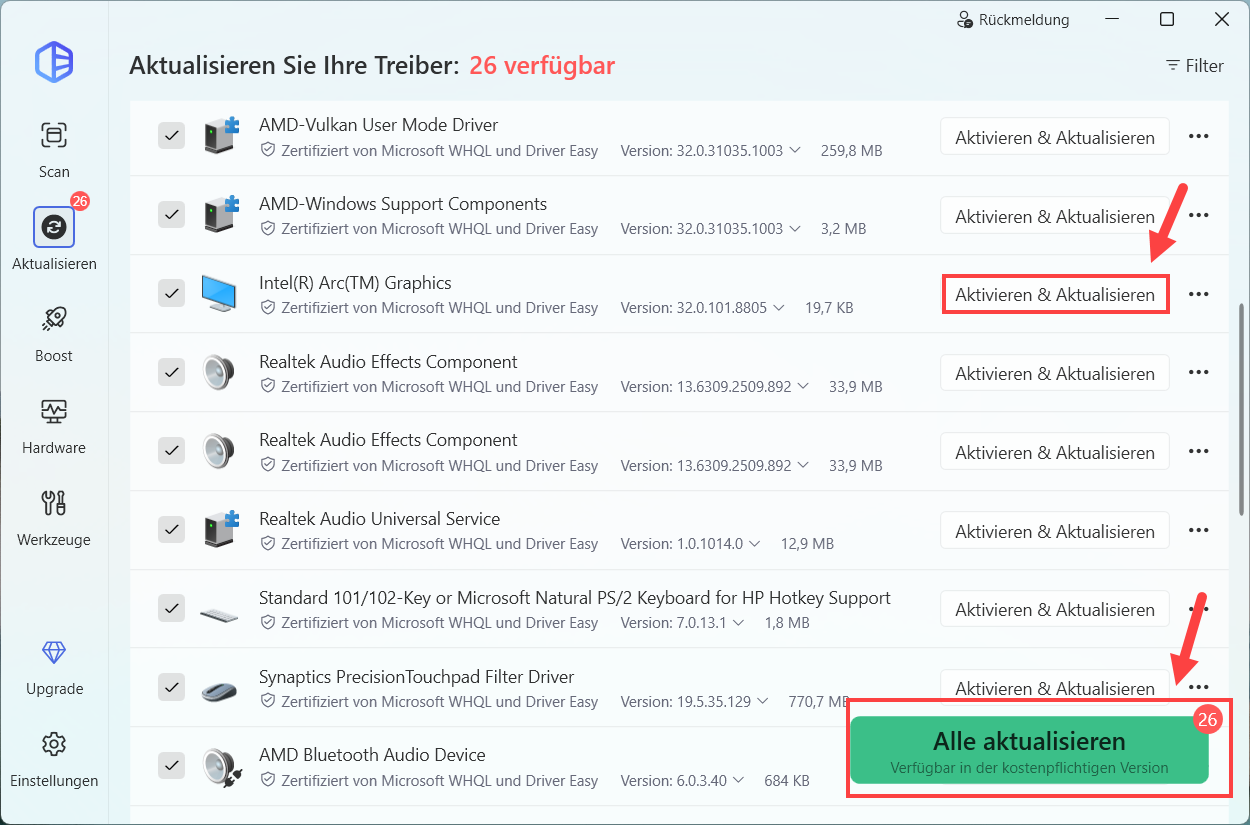The width and height of the screenshot is (1250, 825).
Task: Open the Filter options
Action: (1194, 66)
